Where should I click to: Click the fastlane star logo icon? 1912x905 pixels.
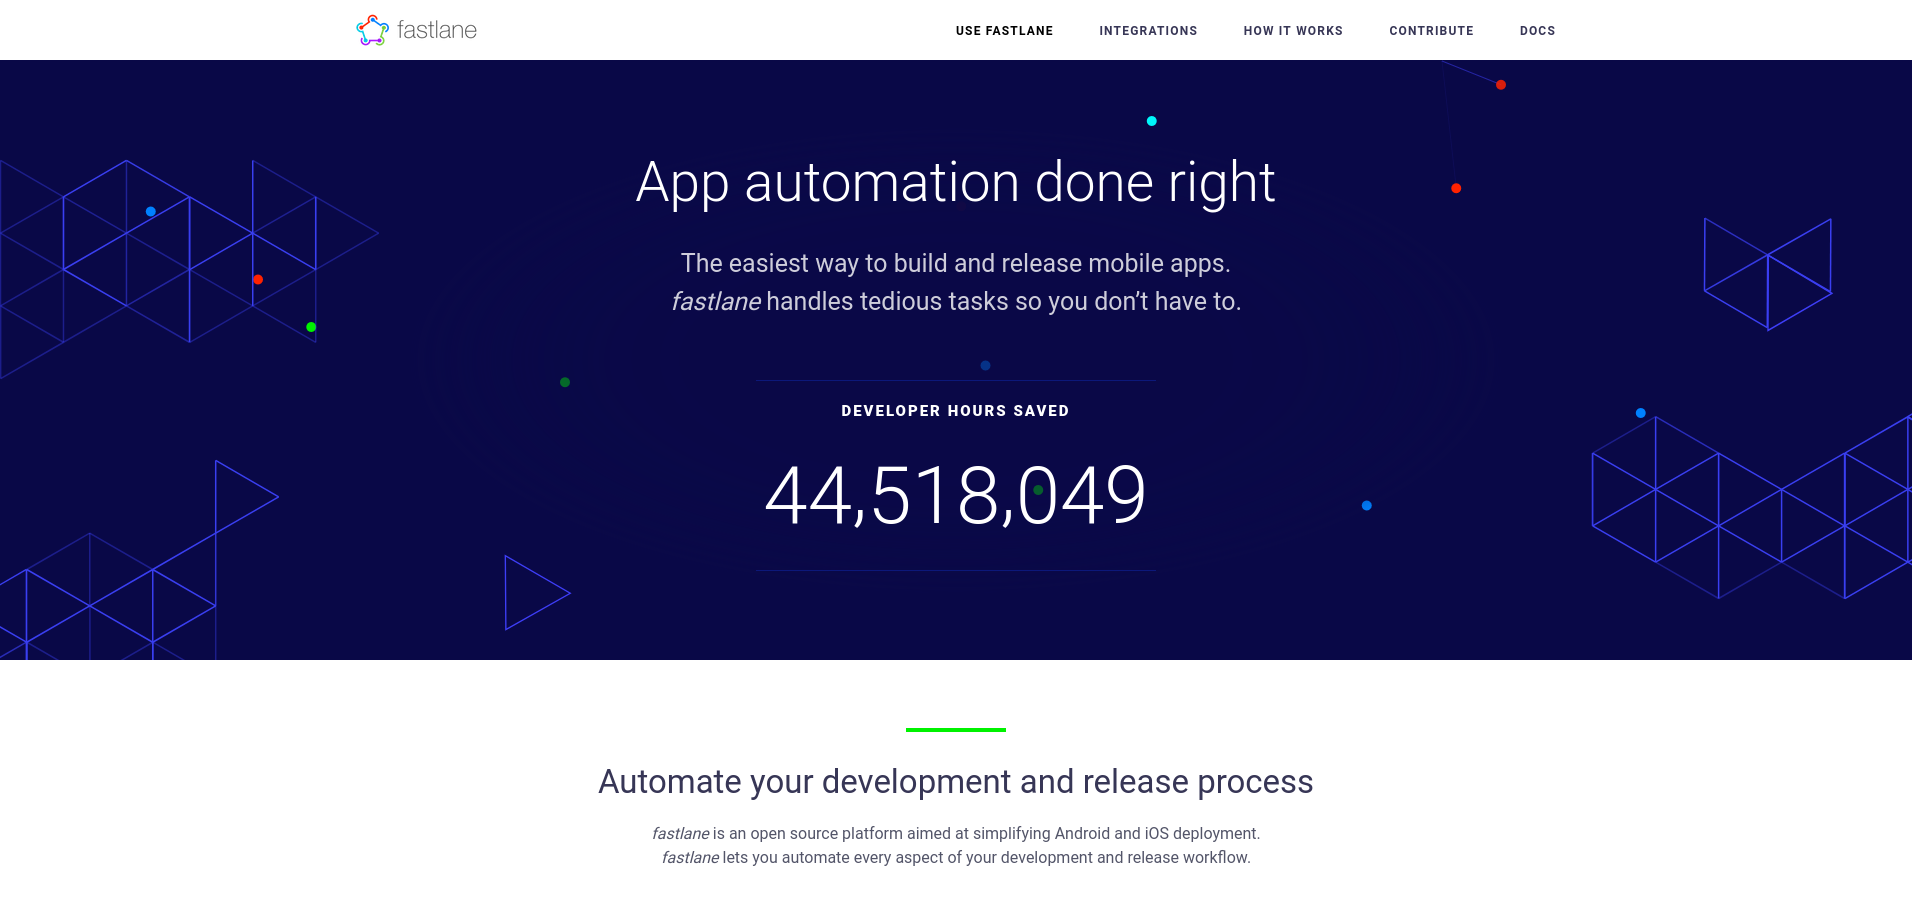(x=372, y=30)
